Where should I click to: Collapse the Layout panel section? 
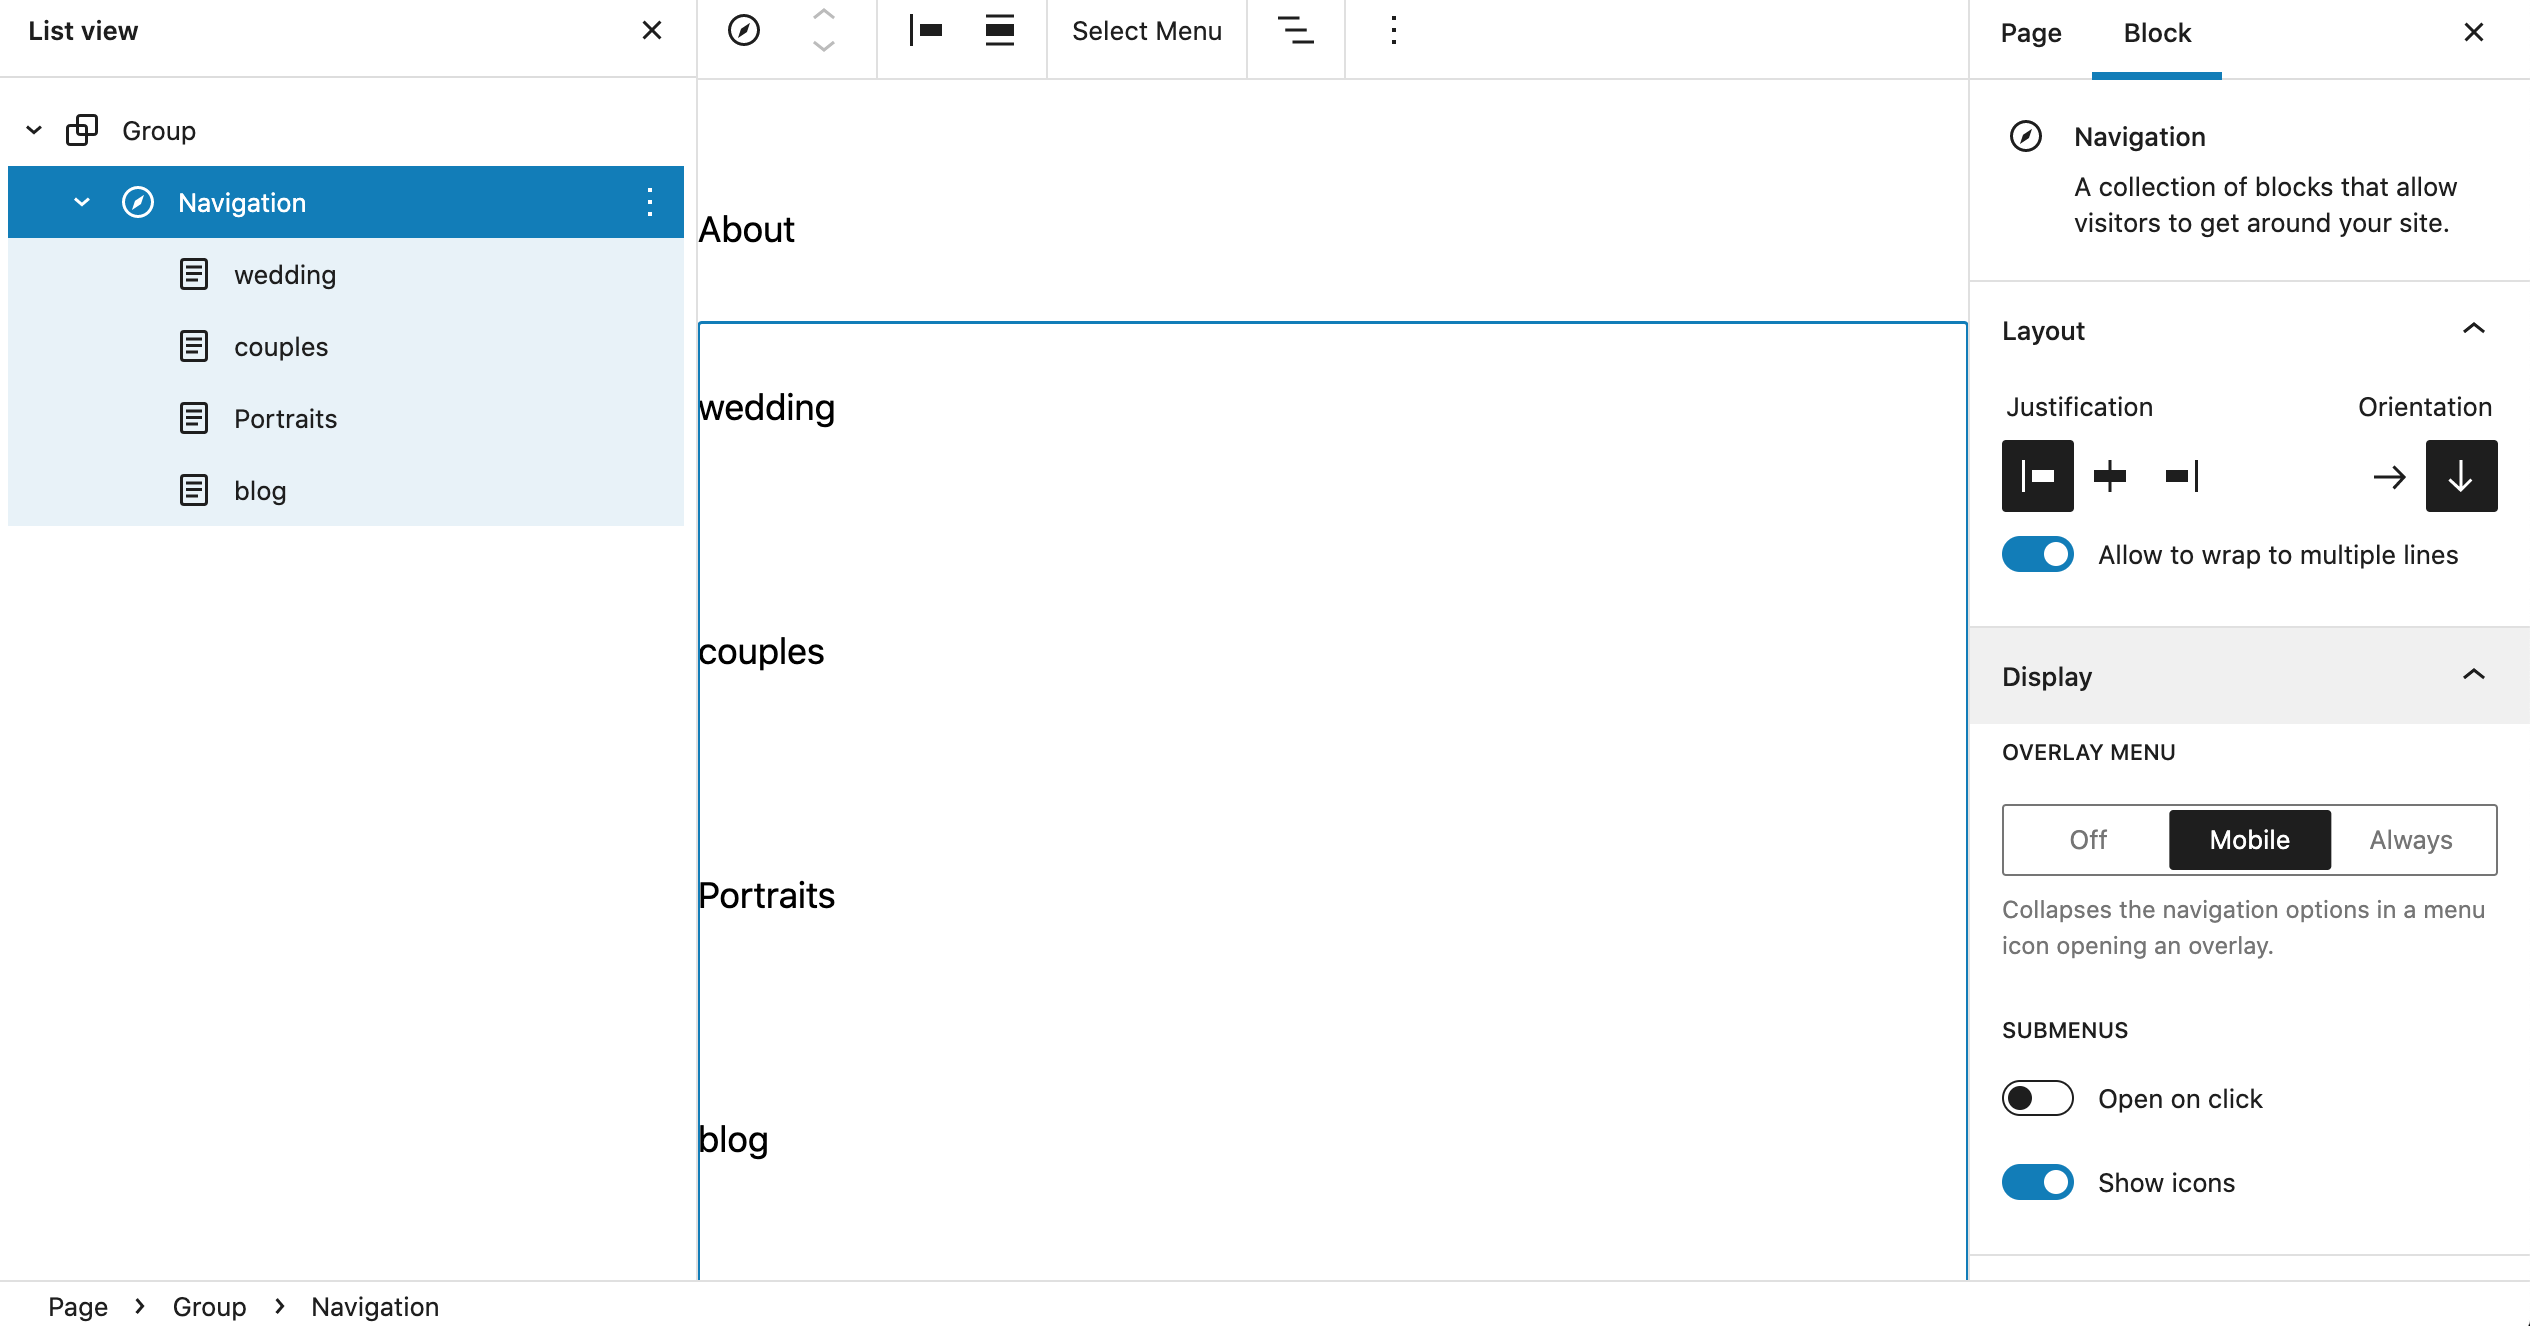(x=2473, y=329)
